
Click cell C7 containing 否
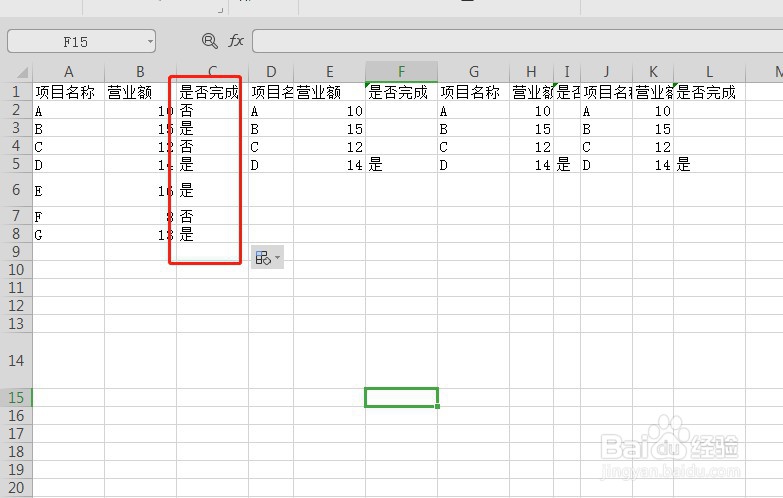tap(212, 216)
